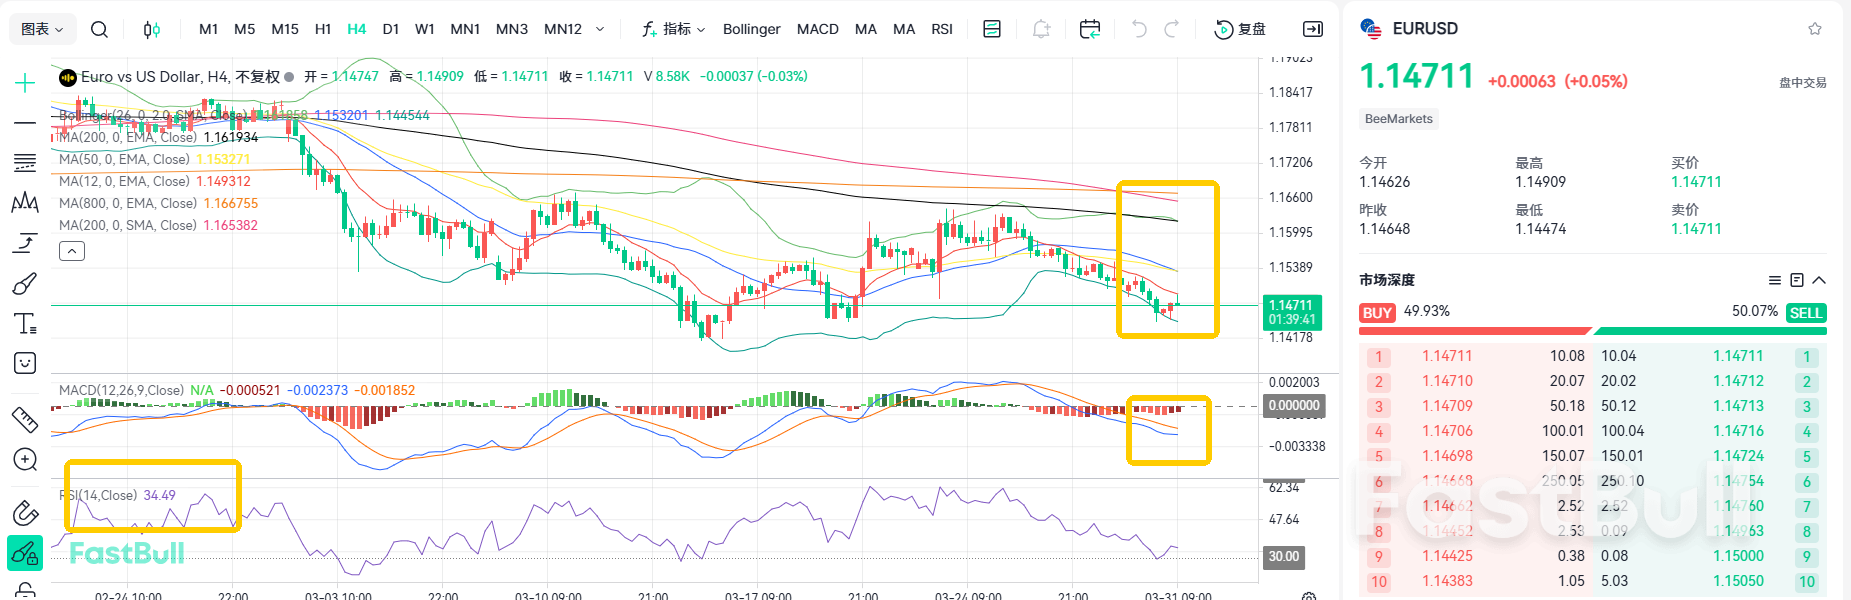Open the symbol search magnifier
The width and height of the screenshot is (1851, 600).
point(99,29)
